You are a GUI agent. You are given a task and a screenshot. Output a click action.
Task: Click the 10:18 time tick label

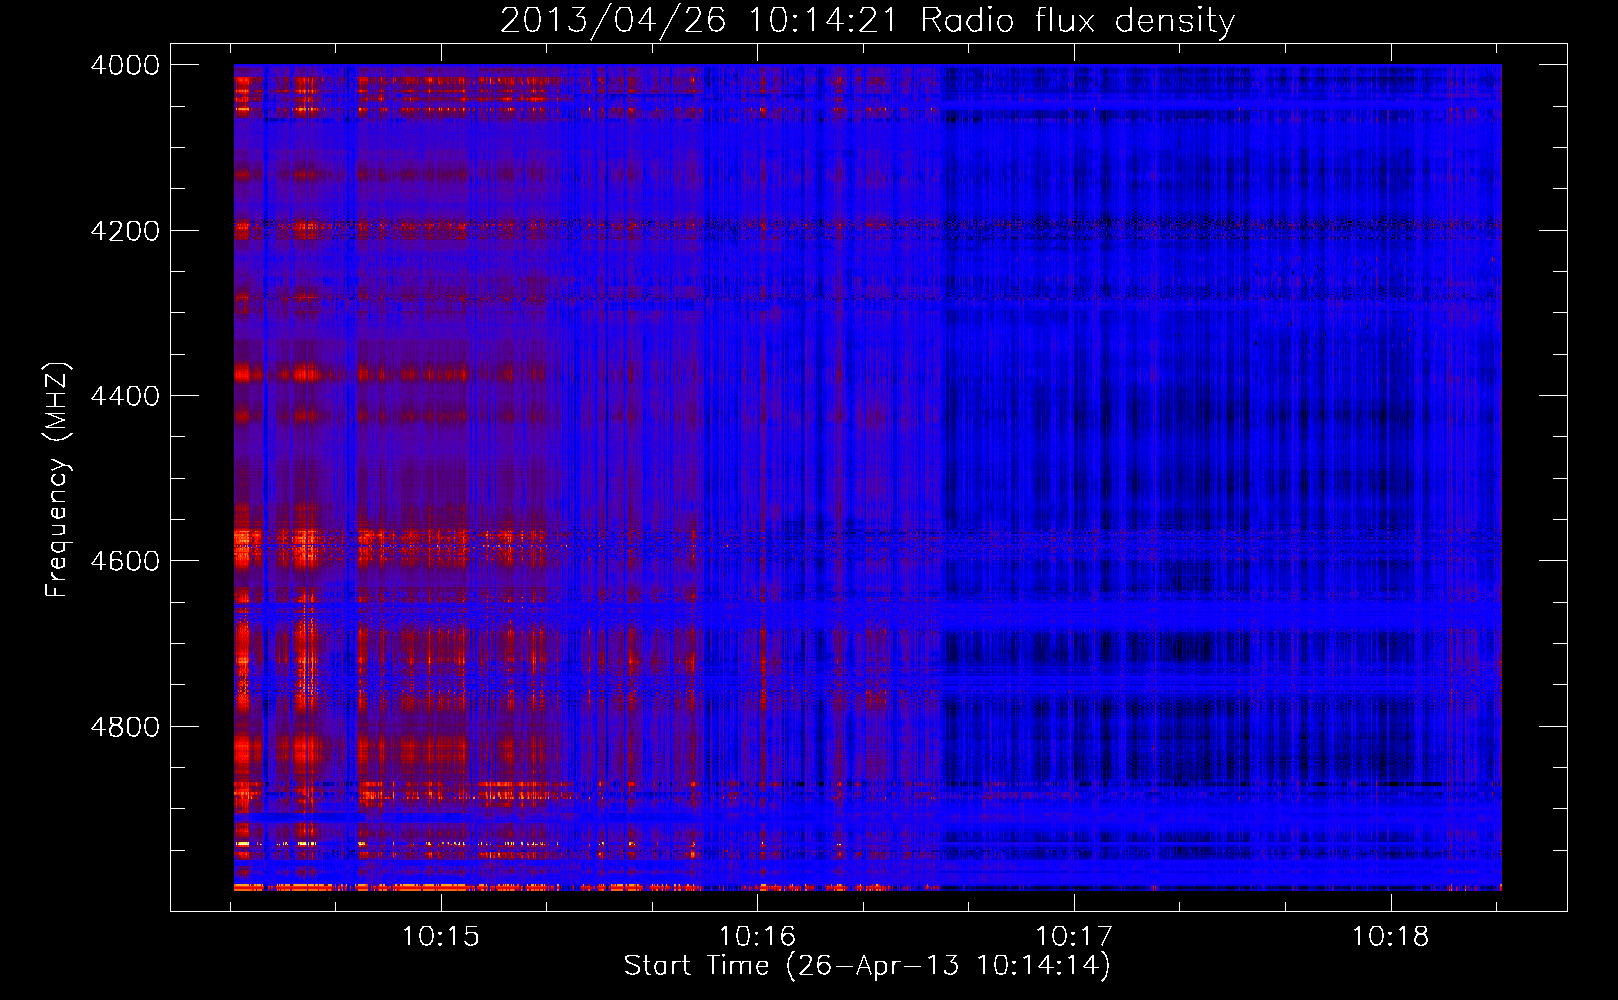(1391, 936)
